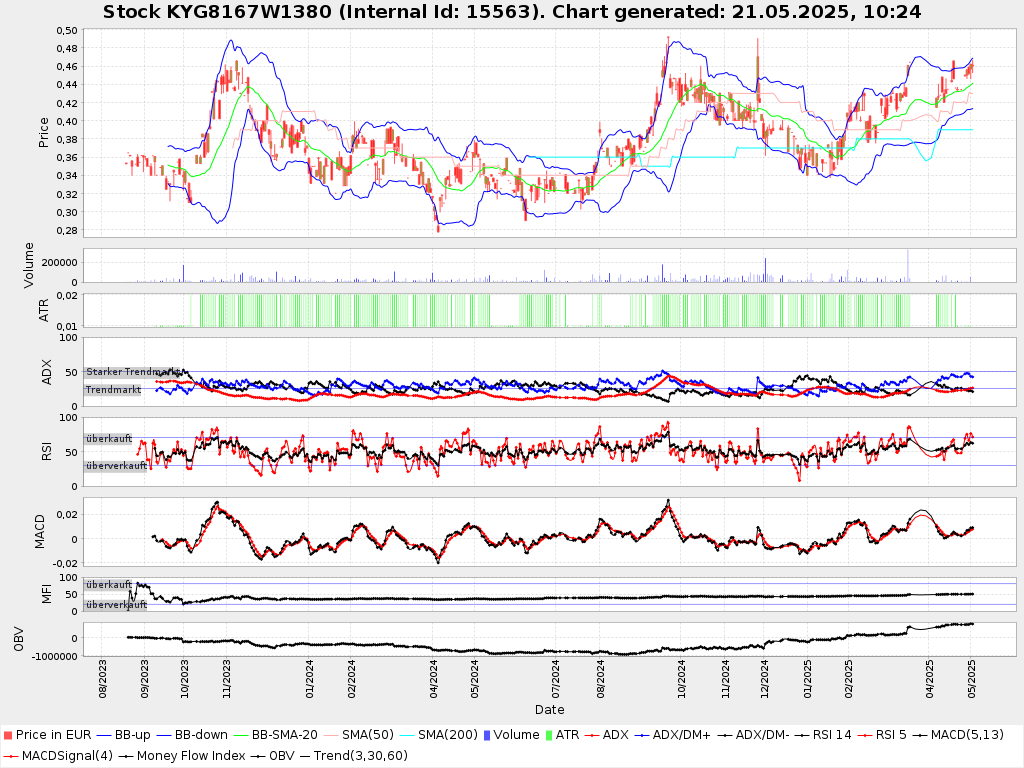The width and height of the screenshot is (1024, 768).
Task: Click the RSI 14 legend label
Action: tap(832, 735)
